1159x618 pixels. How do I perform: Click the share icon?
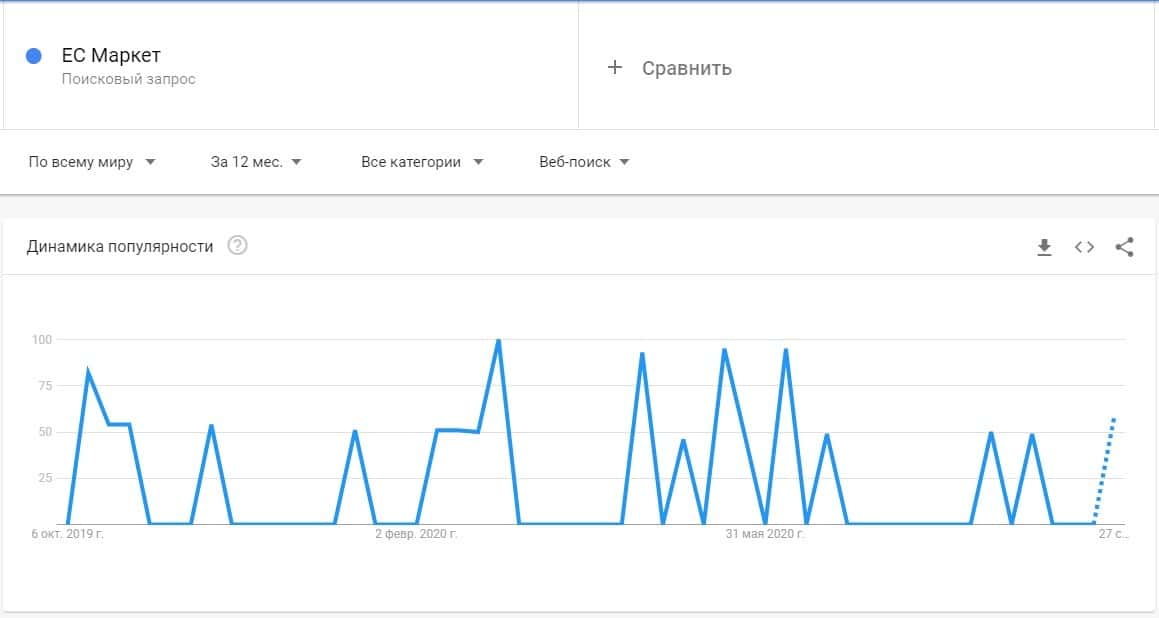click(1124, 247)
